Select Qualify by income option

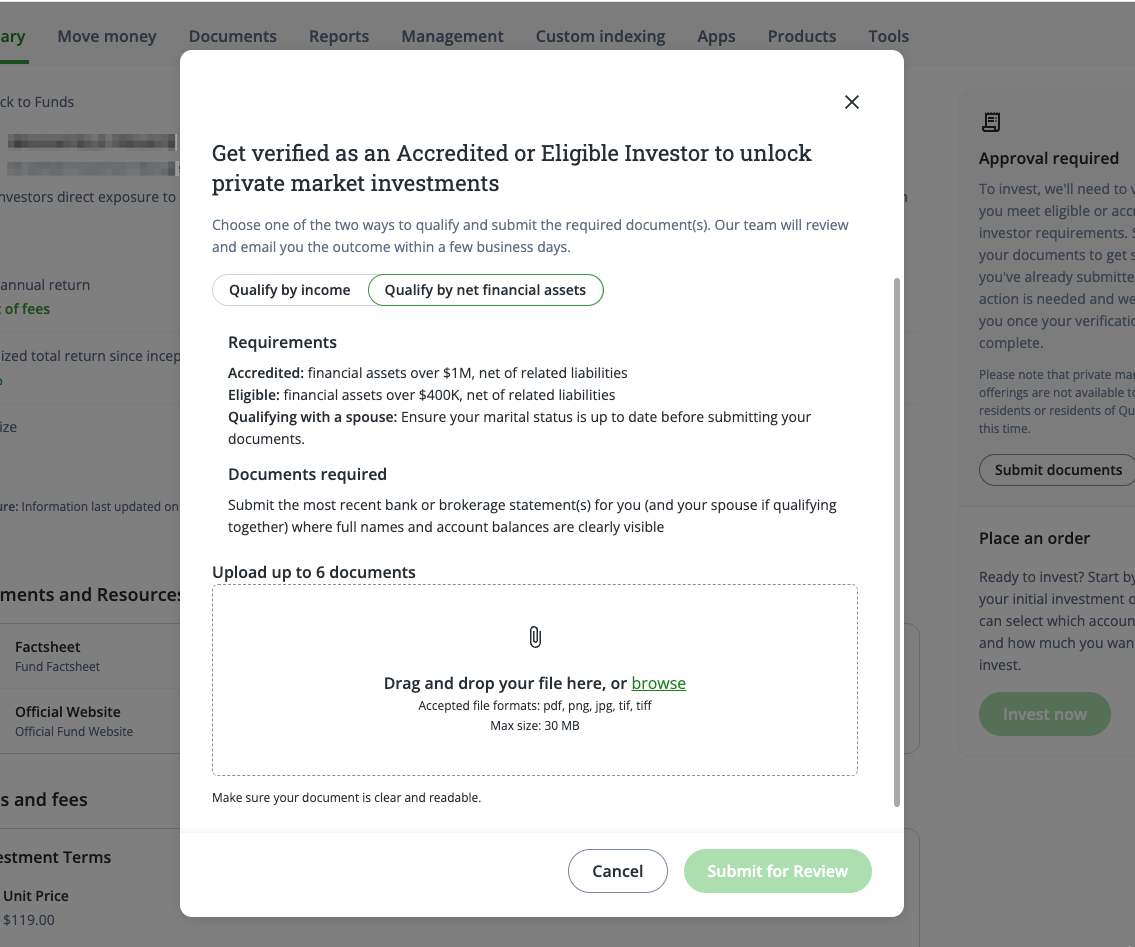(x=290, y=290)
